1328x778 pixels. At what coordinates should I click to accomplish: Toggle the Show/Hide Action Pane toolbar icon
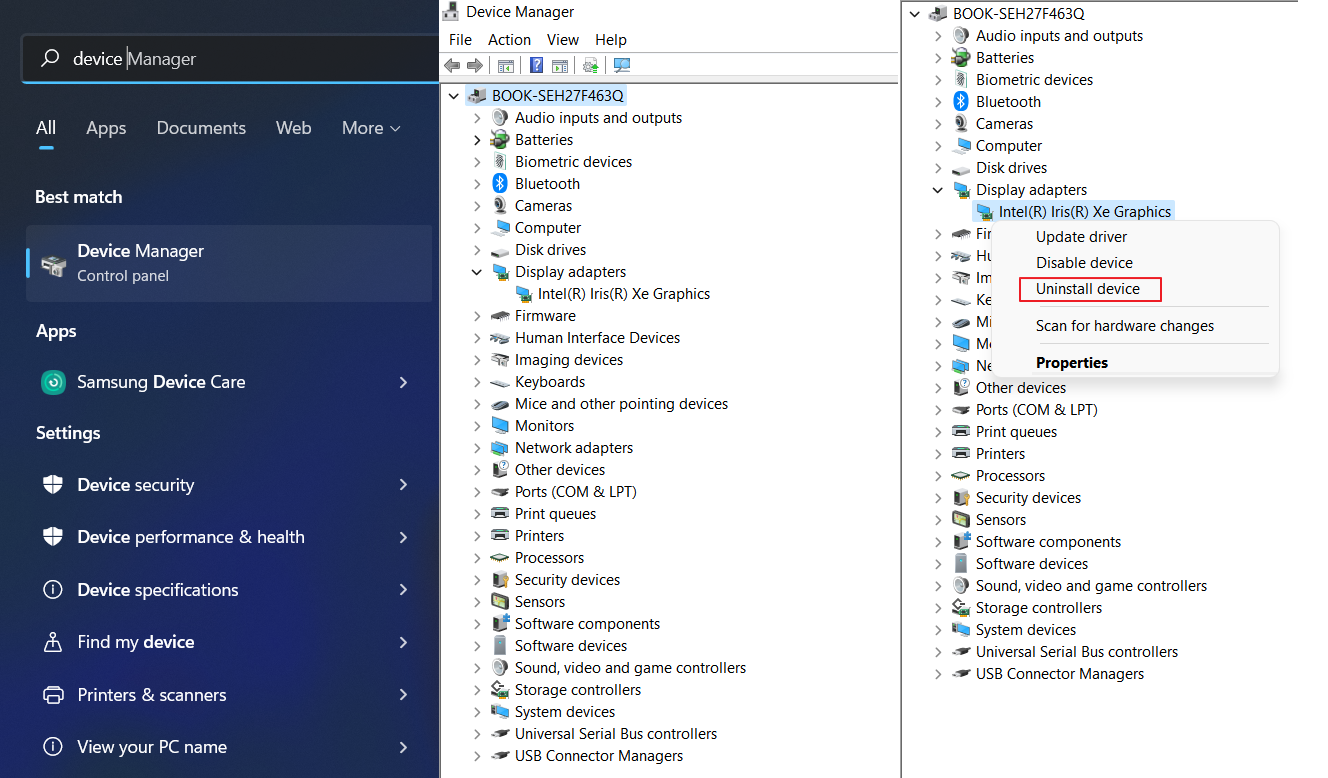pos(560,65)
